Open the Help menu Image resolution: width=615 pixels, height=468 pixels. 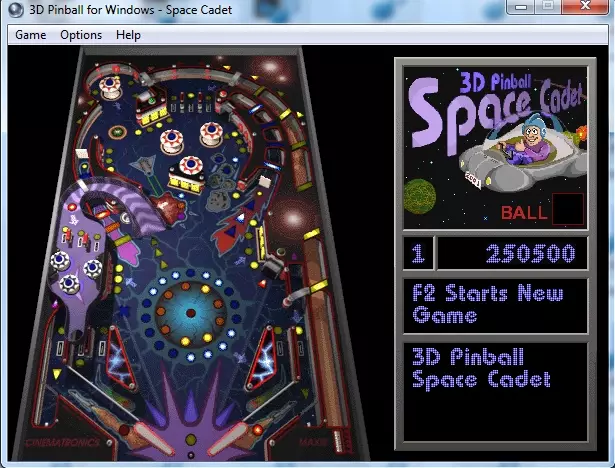[128, 35]
